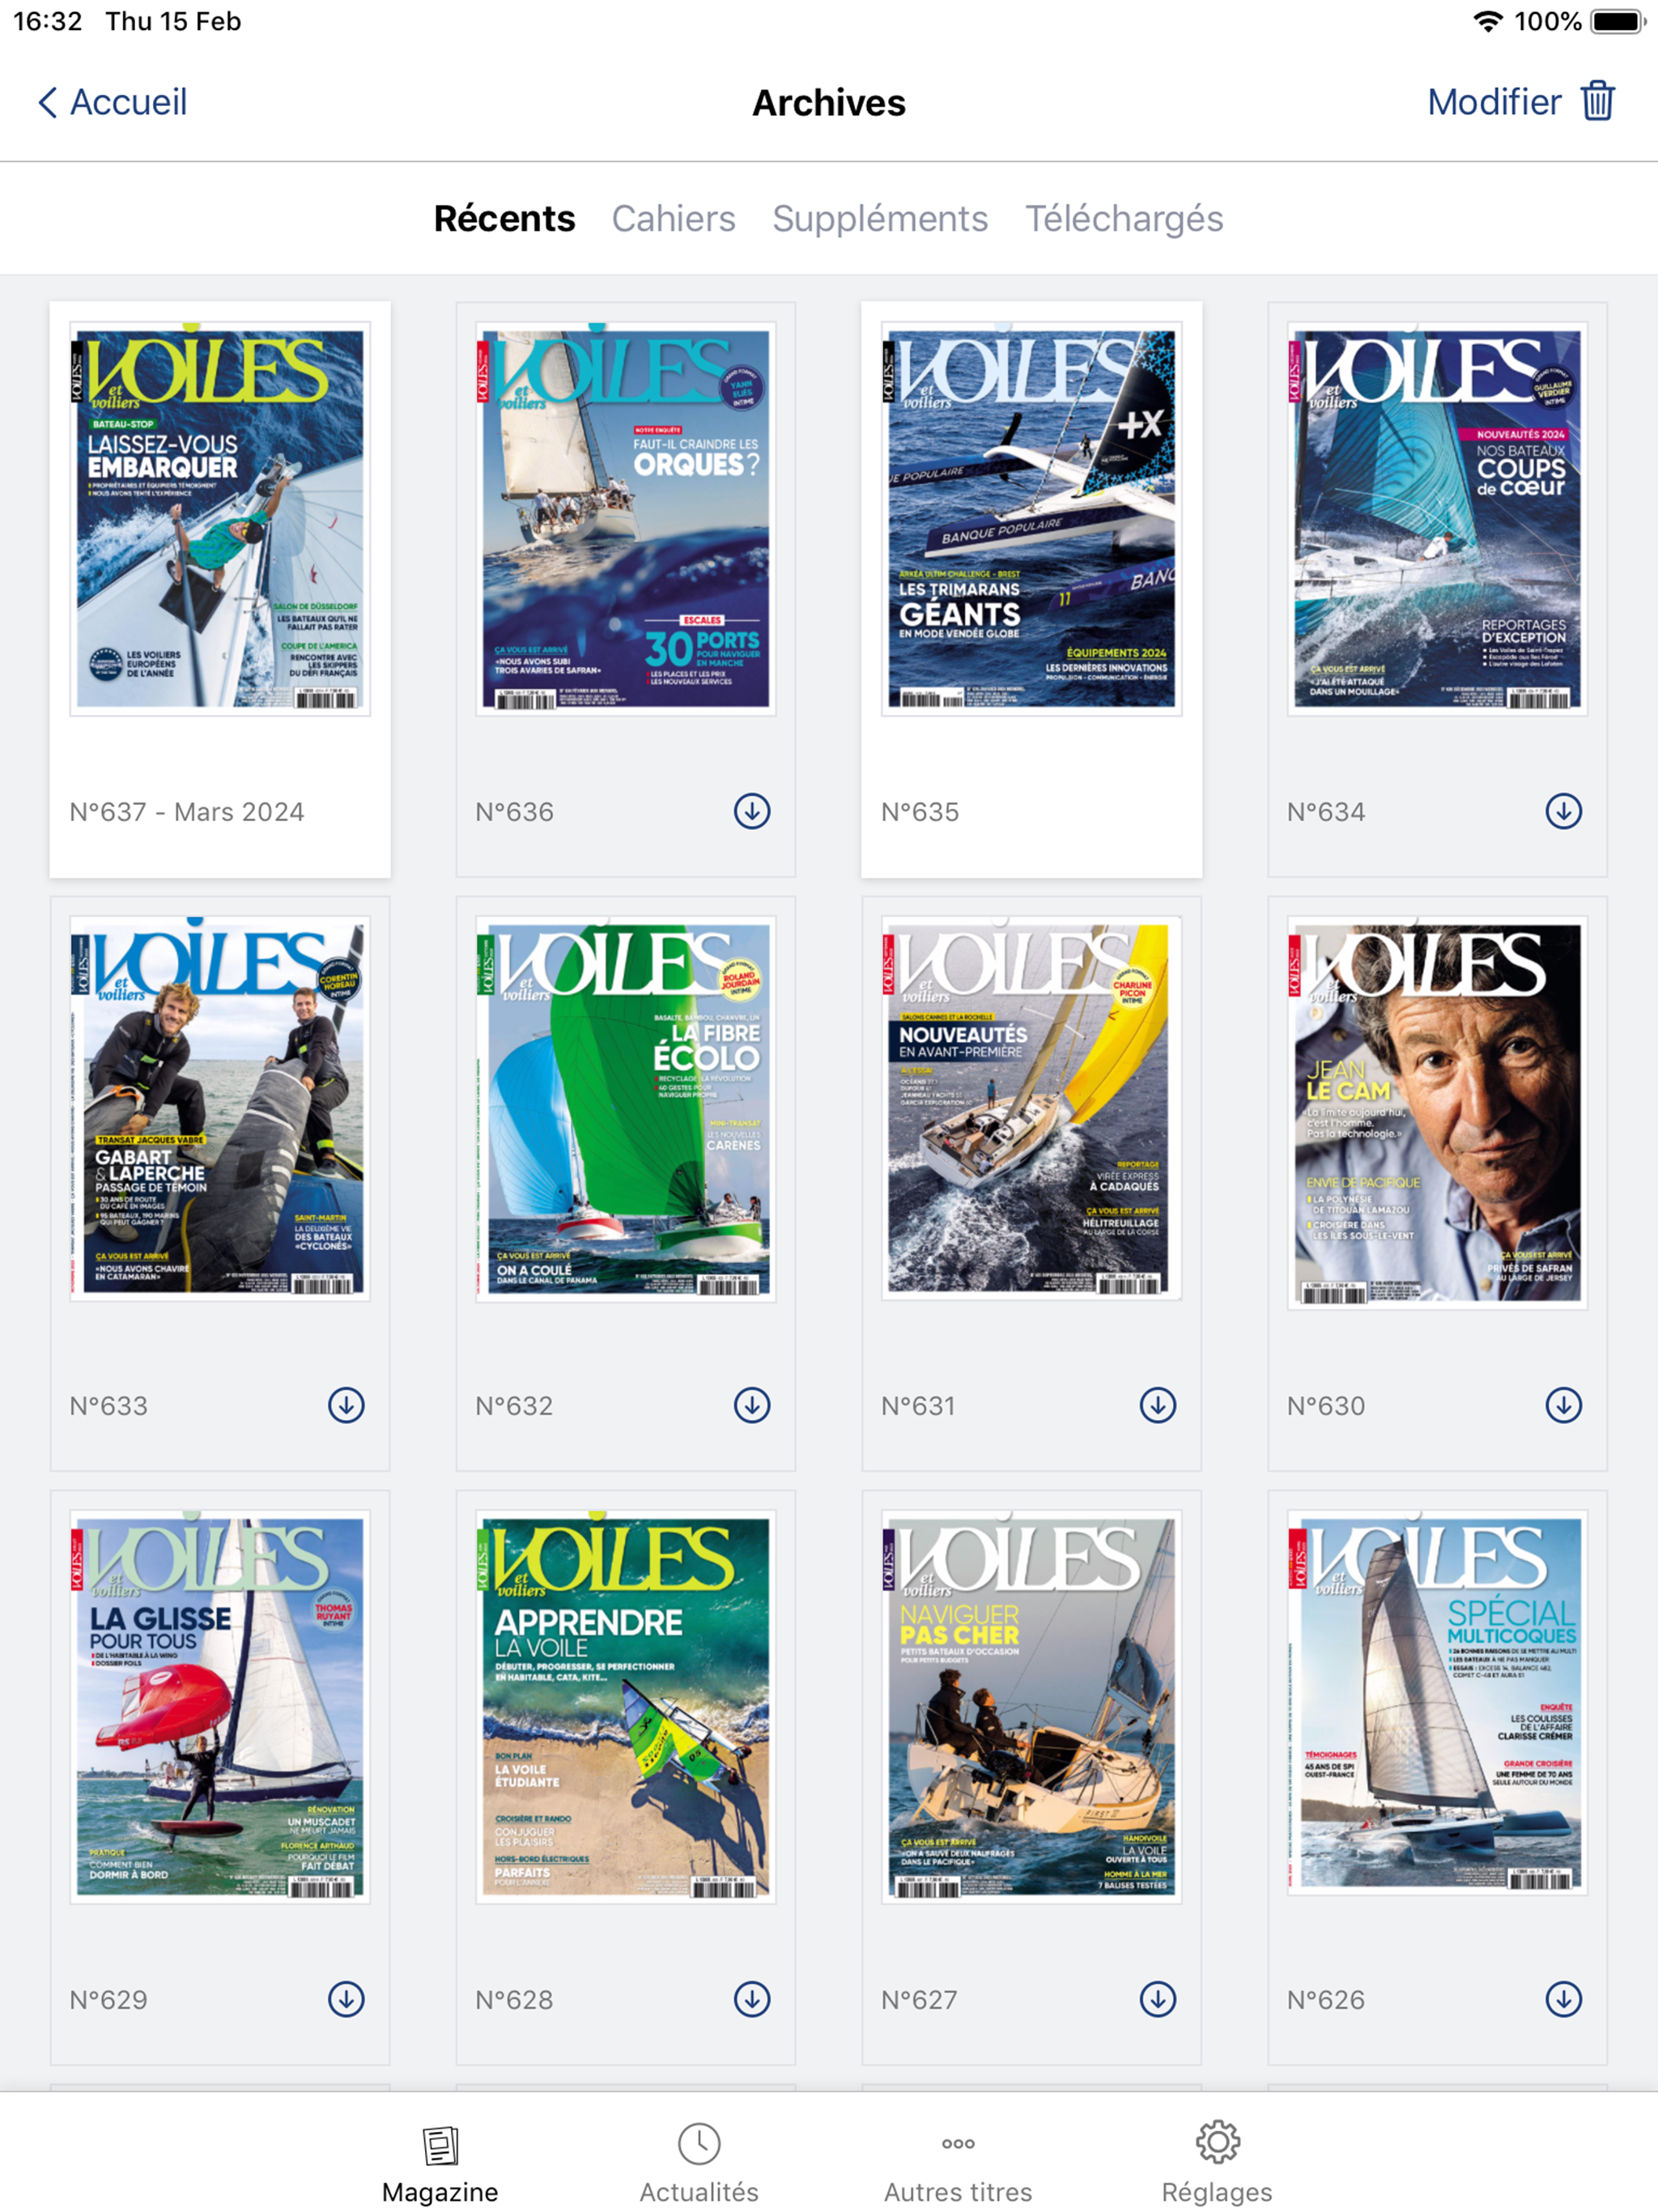The image size is (1658, 2212).
Task: Open Autres titres in bottom bar
Action: pos(958,2162)
